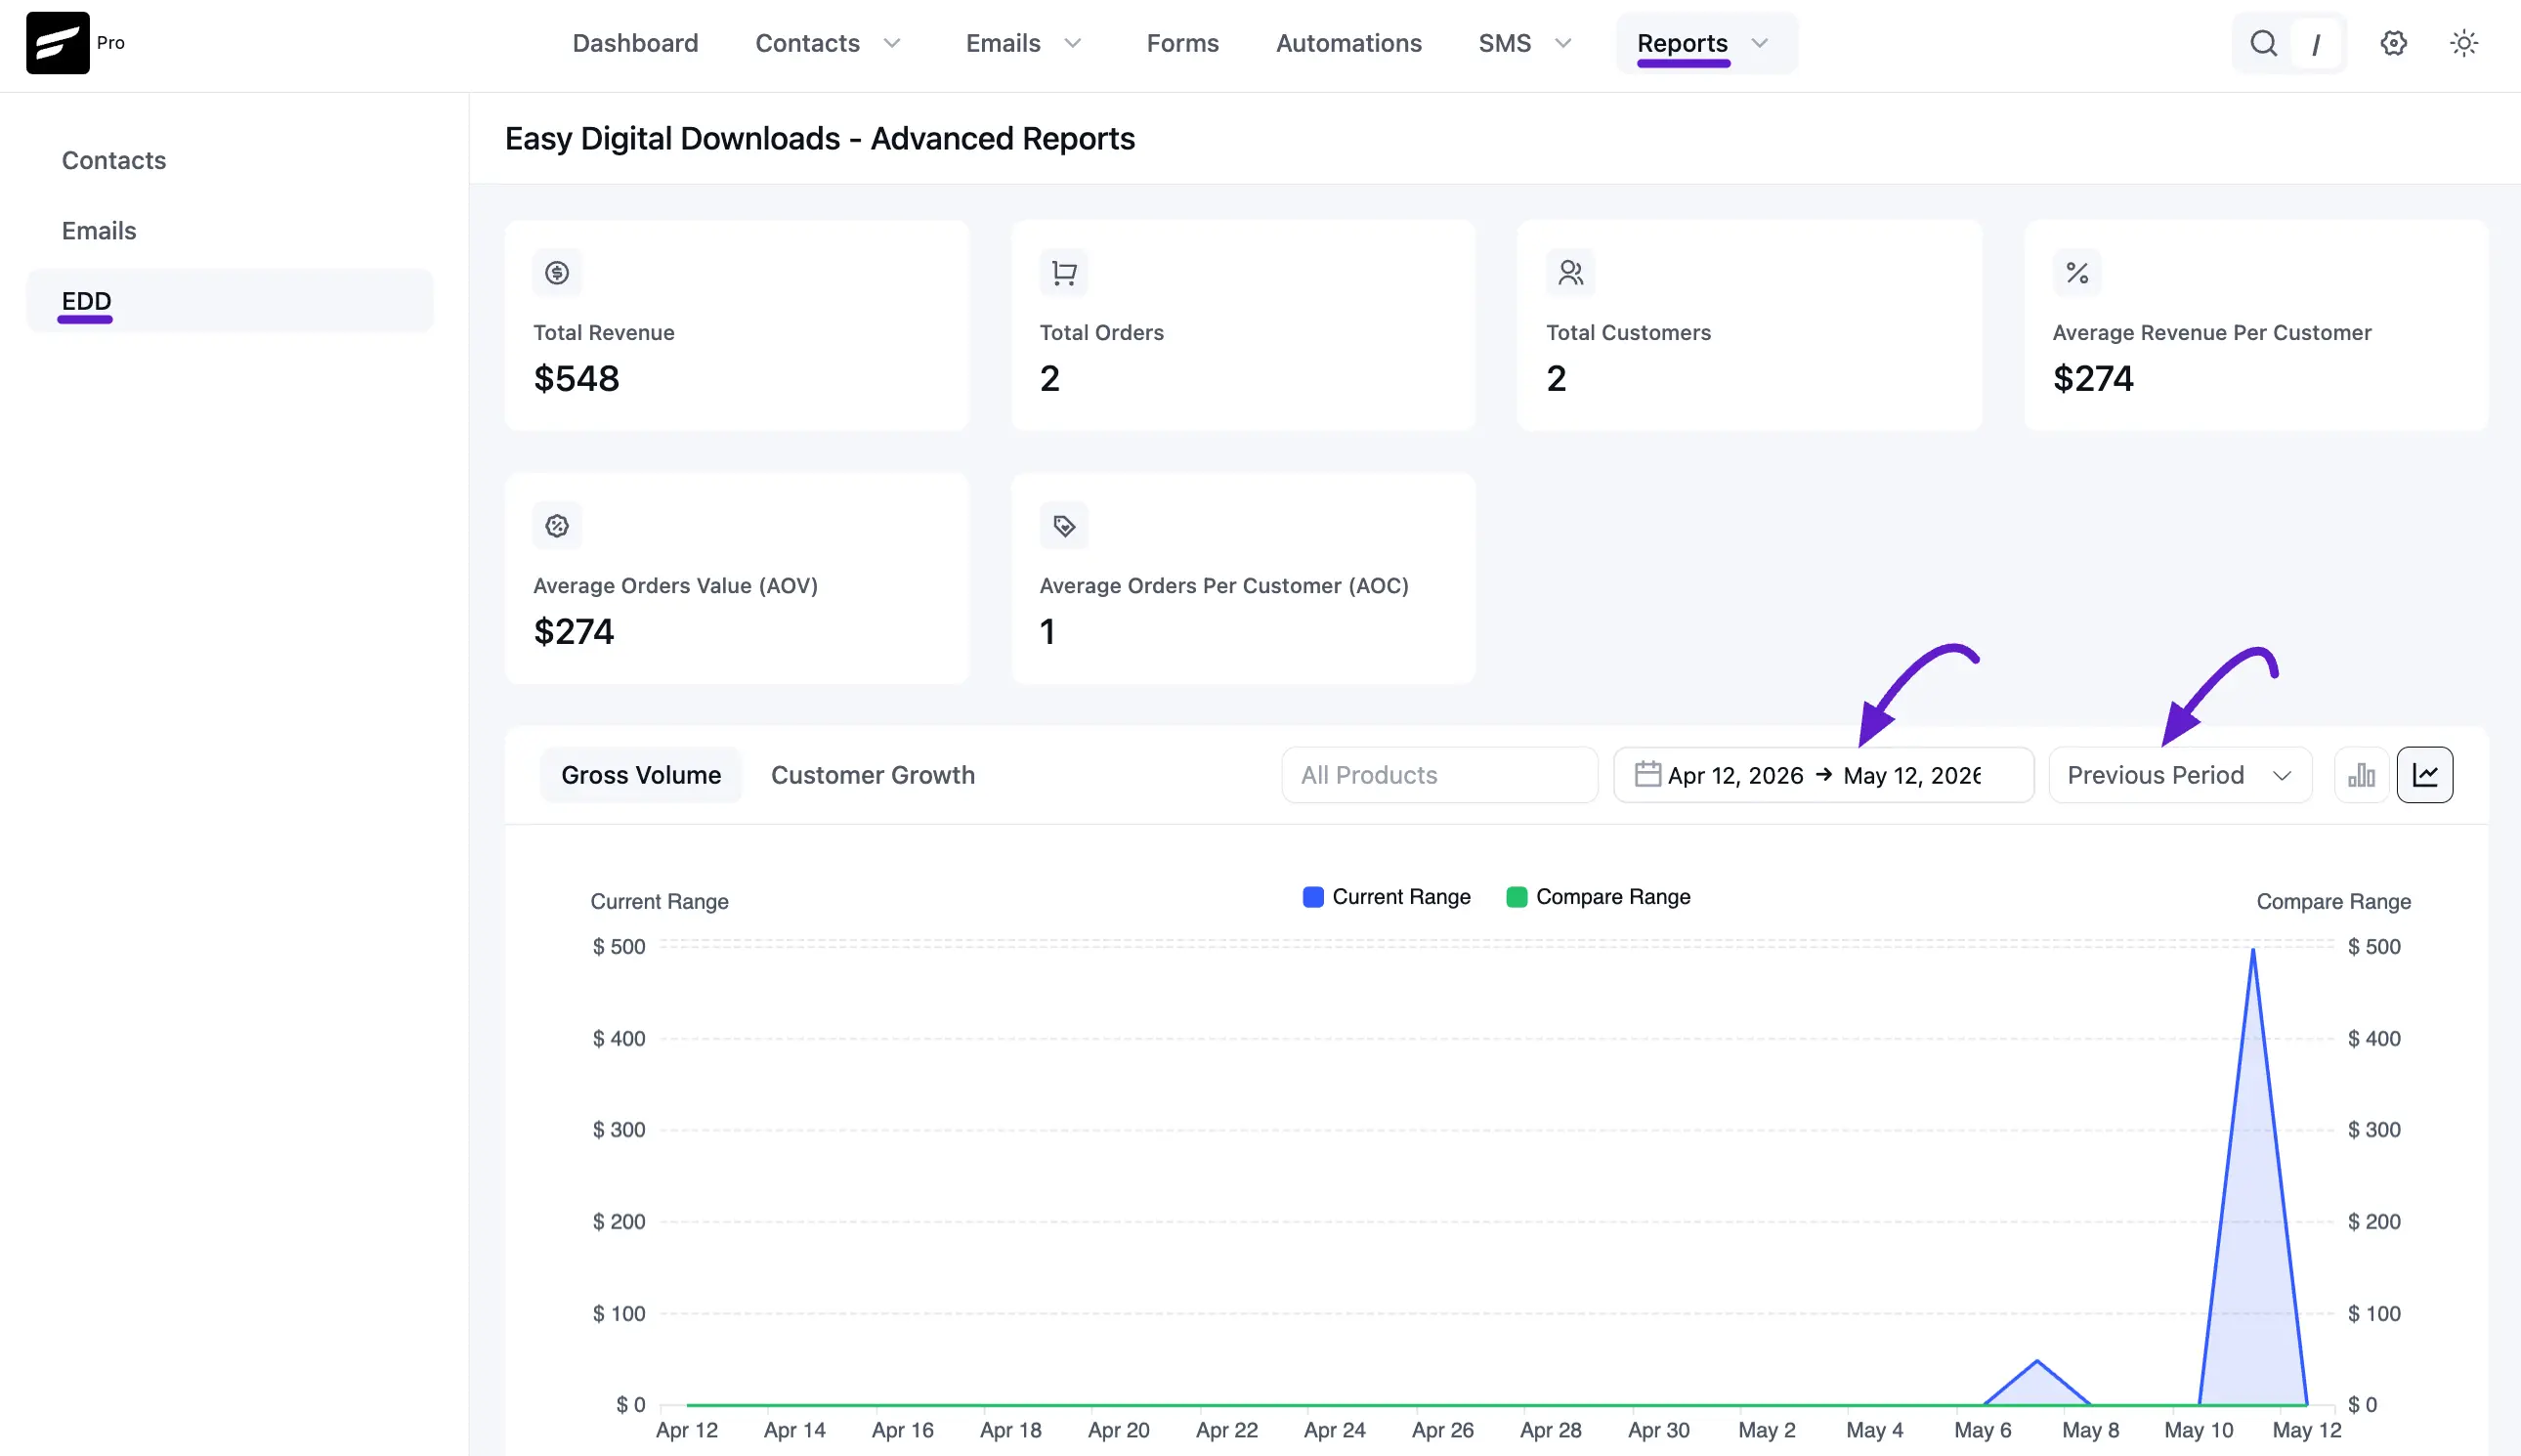Open the search icon in header

2263,43
